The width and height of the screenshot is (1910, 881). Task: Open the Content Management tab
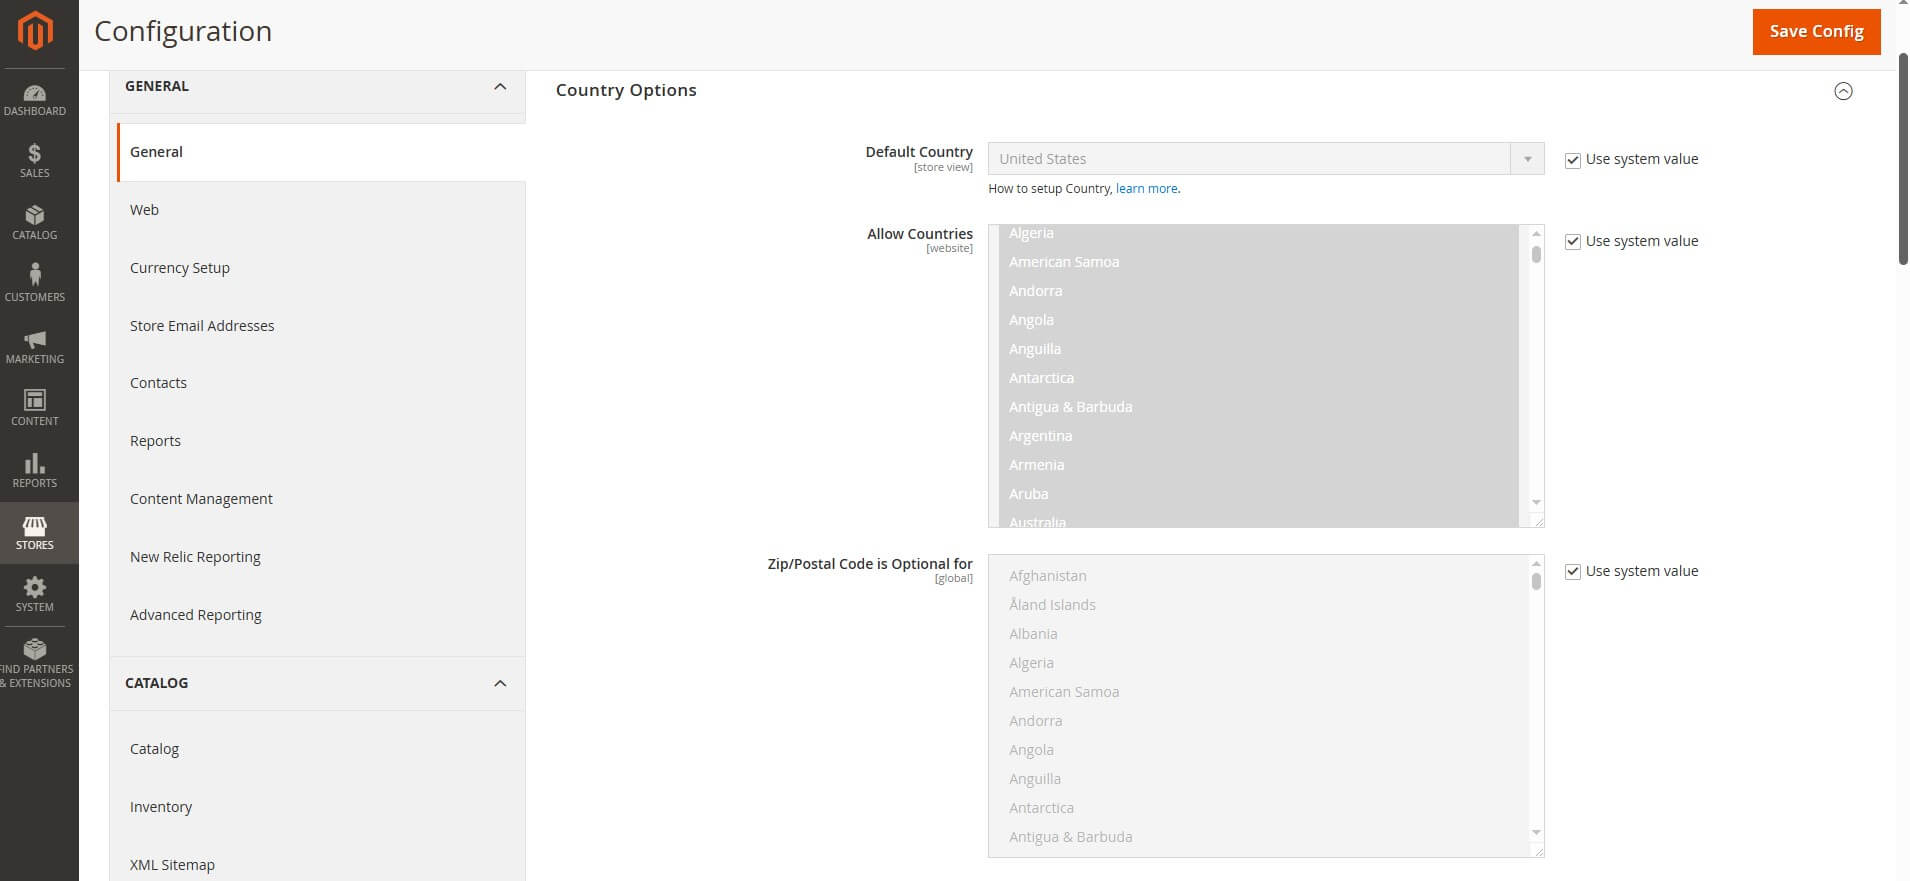321,499
